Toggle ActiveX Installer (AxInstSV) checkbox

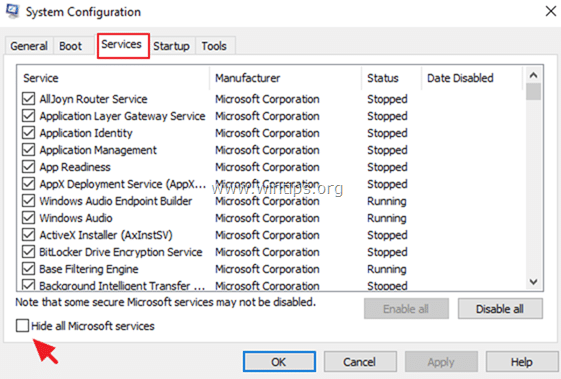(28, 234)
